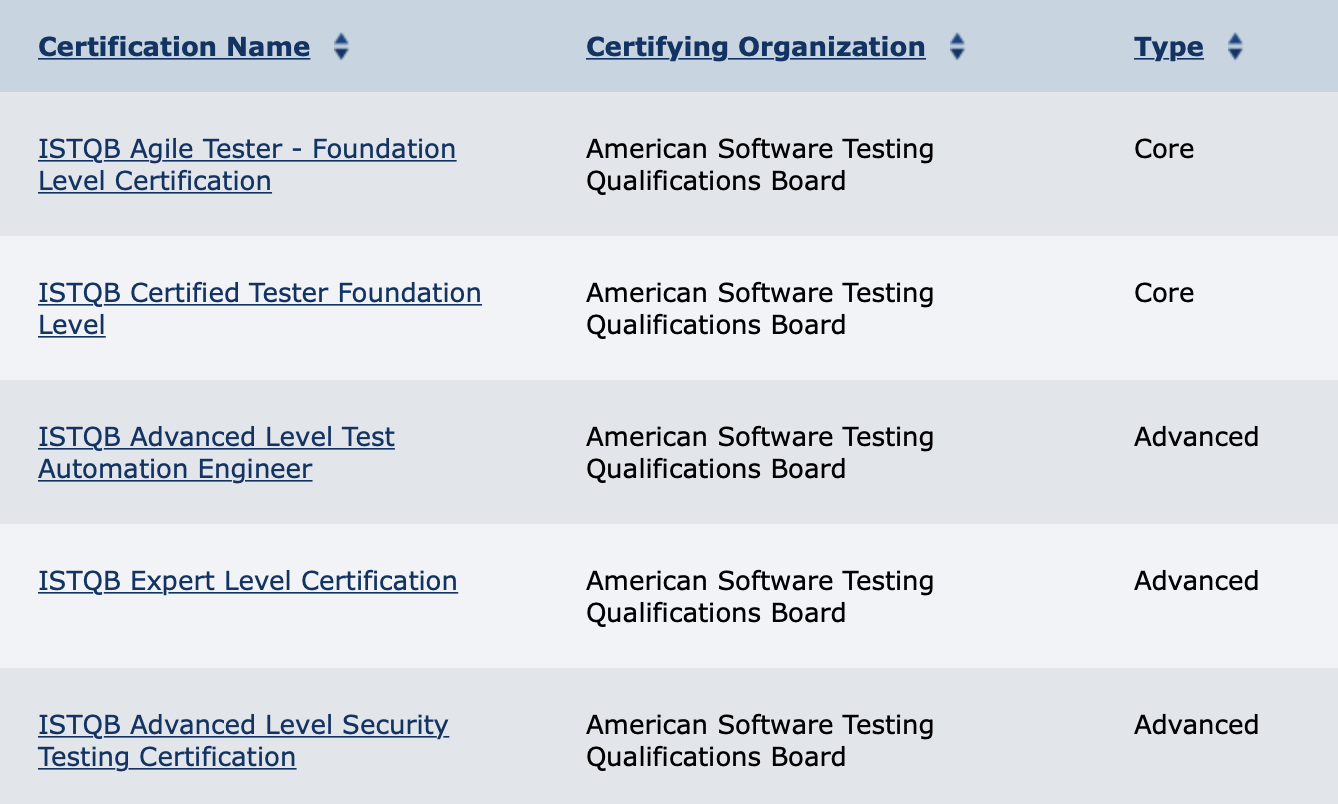
Task: Click the sort arrows beside Certification Name
Action: coord(341,47)
